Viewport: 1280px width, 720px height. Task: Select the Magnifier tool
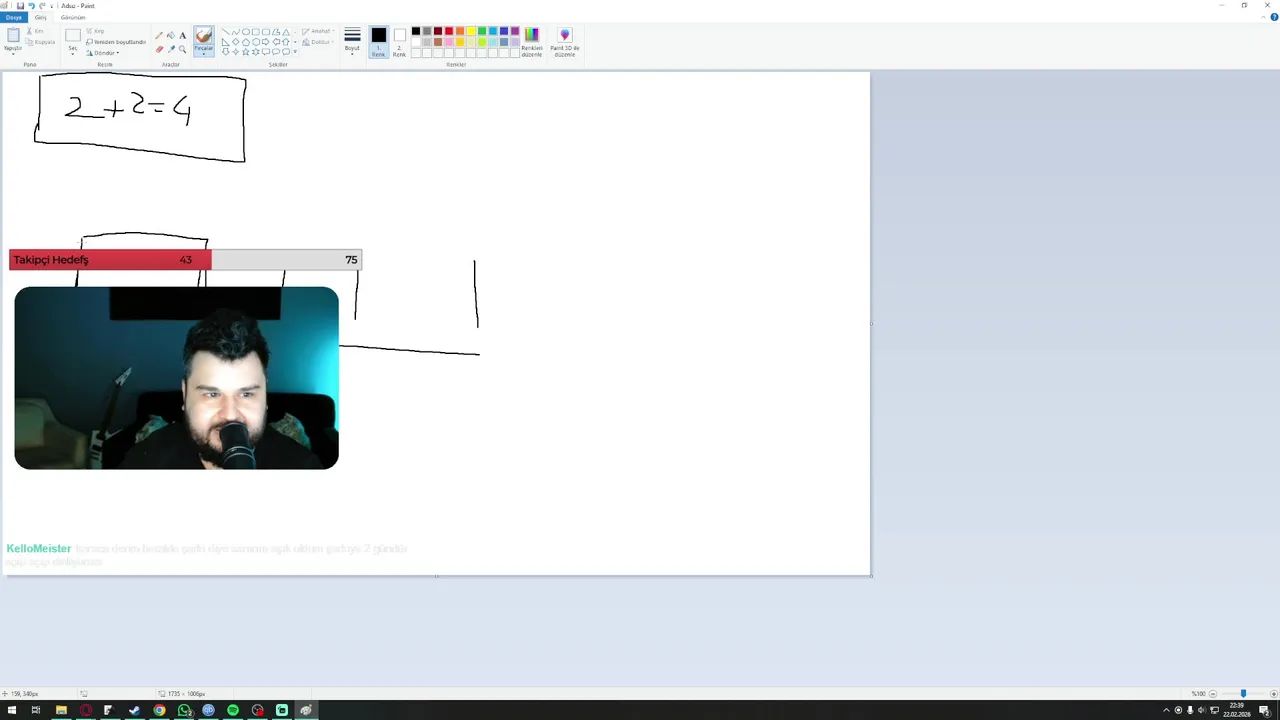[x=183, y=49]
